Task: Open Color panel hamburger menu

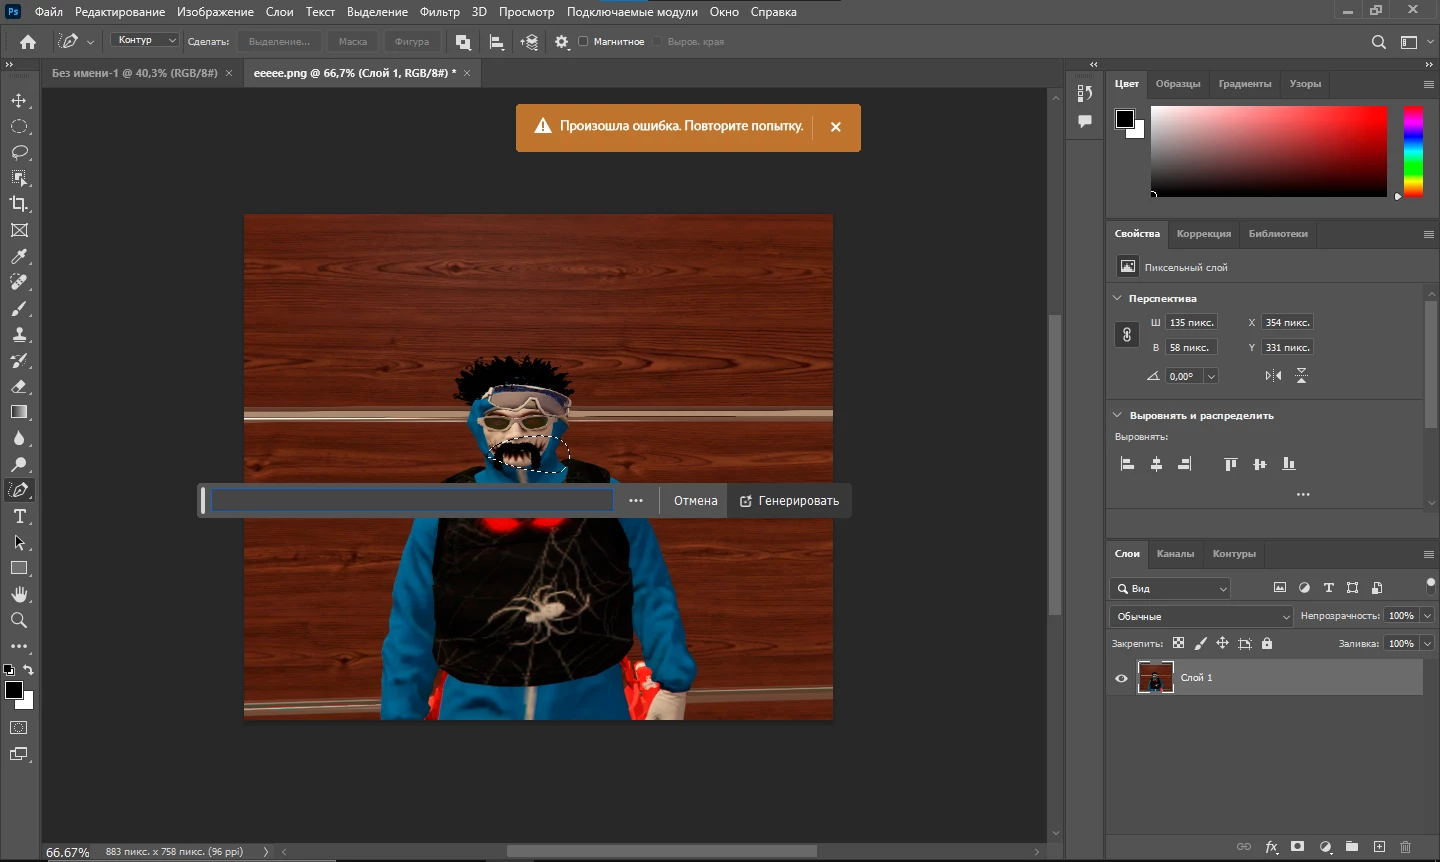Action: click(1428, 84)
